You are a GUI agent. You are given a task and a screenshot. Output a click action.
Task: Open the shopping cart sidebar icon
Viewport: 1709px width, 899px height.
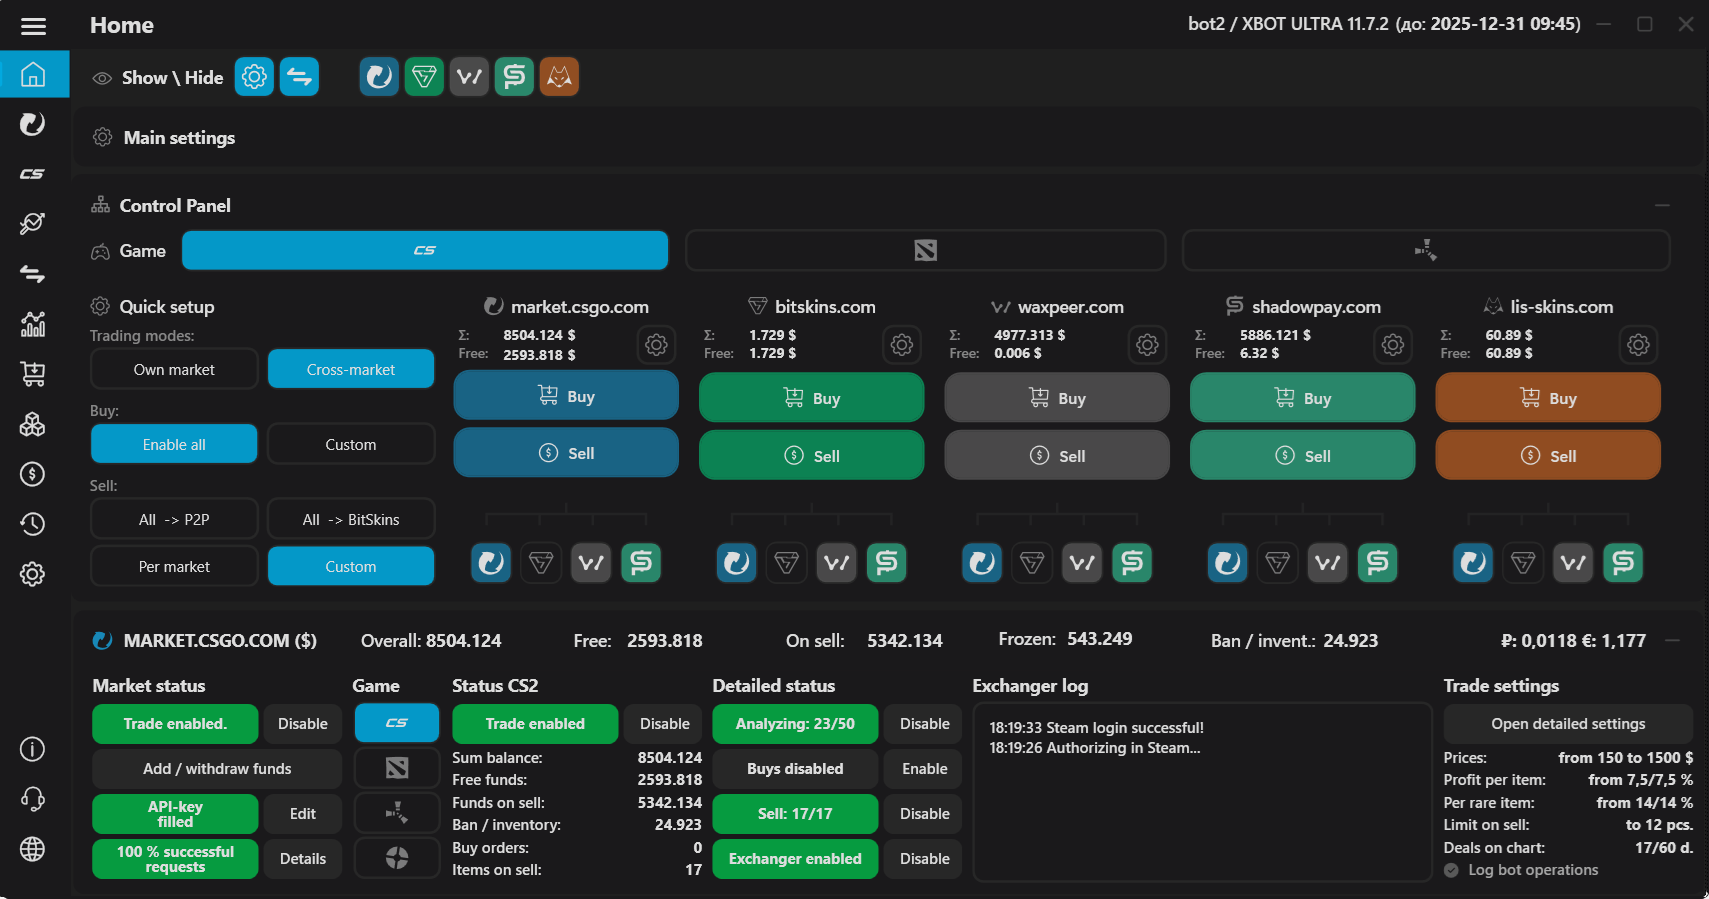pyautogui.click(x=33, y=374)
